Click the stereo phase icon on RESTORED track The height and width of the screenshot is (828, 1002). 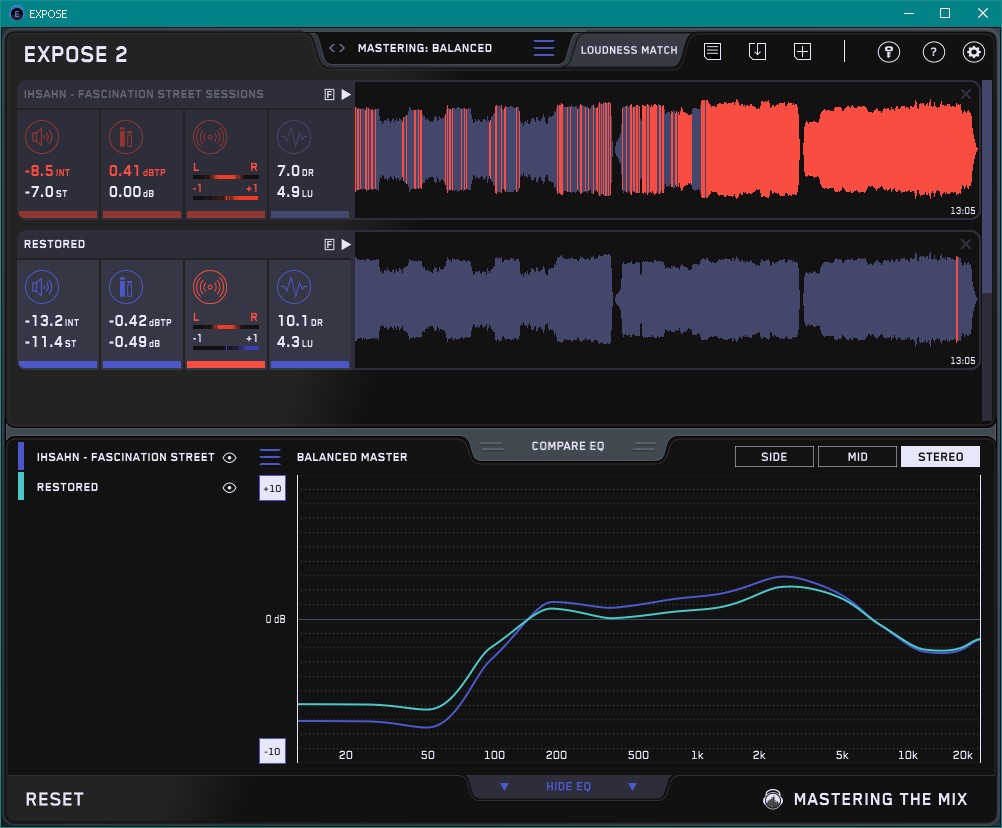pos(210,289)
